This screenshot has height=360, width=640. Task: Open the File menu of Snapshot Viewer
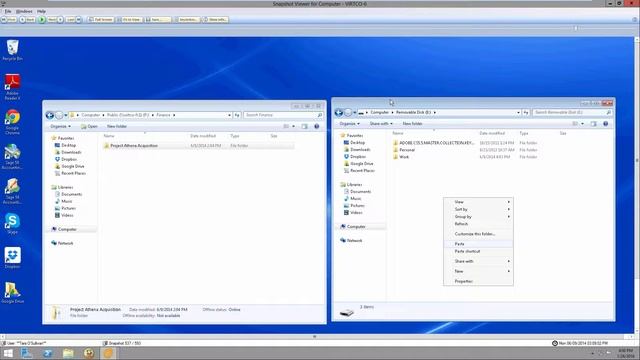(8, 11)
